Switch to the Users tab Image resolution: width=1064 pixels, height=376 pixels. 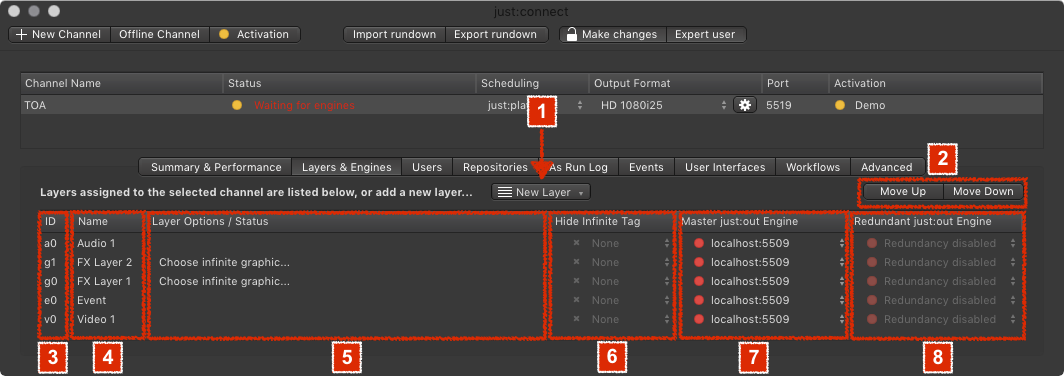point(427,167)
